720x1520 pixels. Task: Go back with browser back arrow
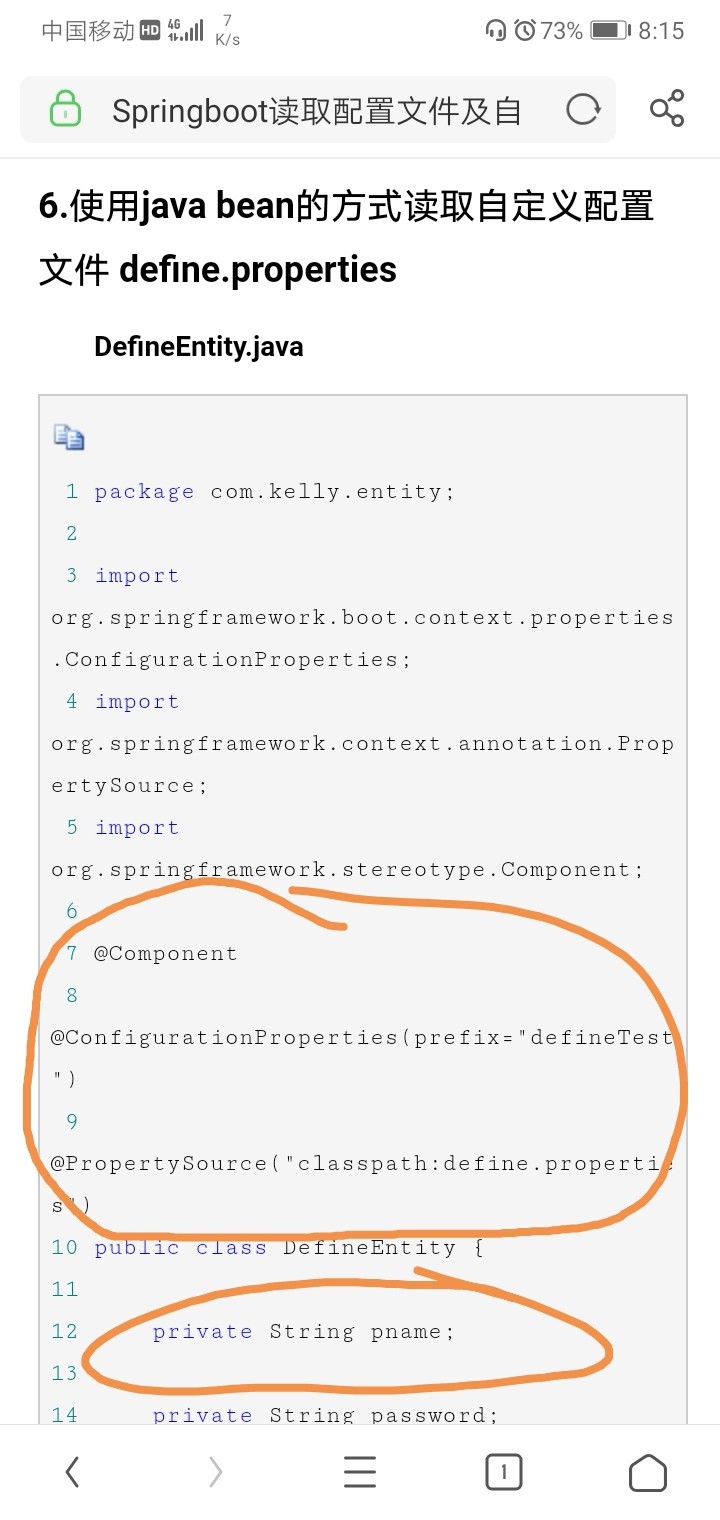(x=72, y=1472)
